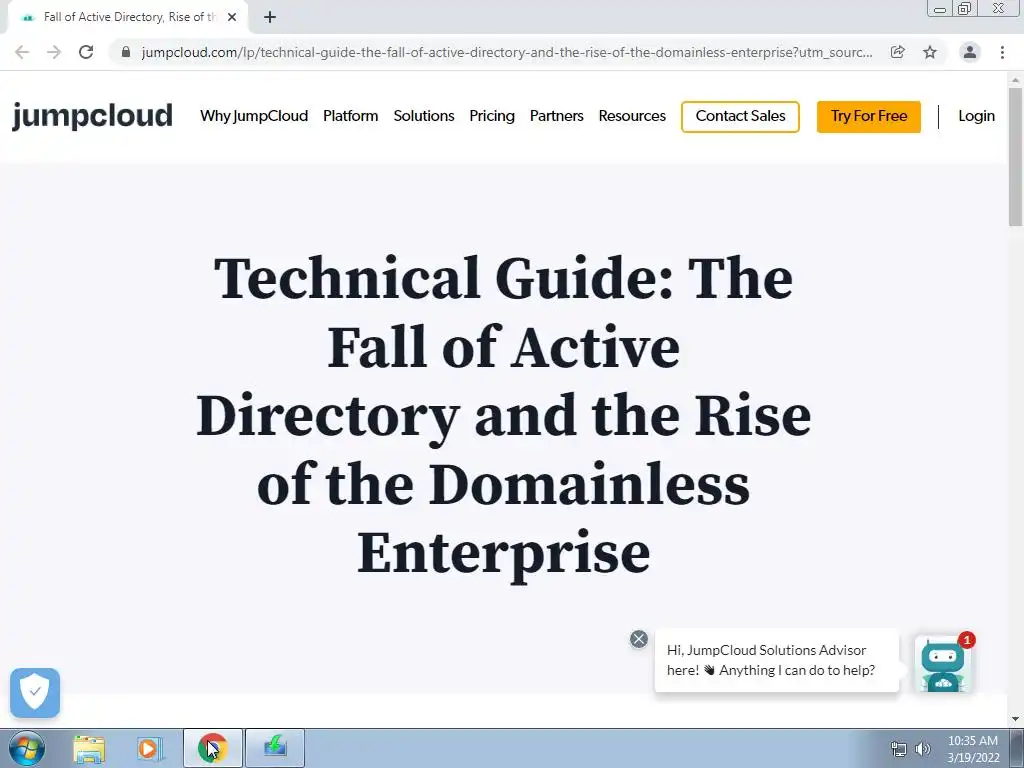Image resolution: width=1024 pixels, height=768 pixels.
Task: Click the Try For Free button
Action: tap(869, 117)
